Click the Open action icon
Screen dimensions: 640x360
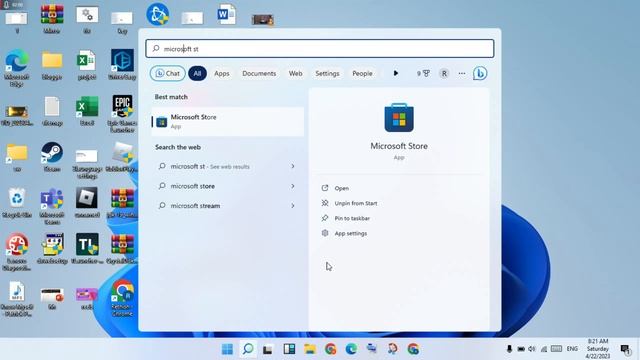(325, 188)
